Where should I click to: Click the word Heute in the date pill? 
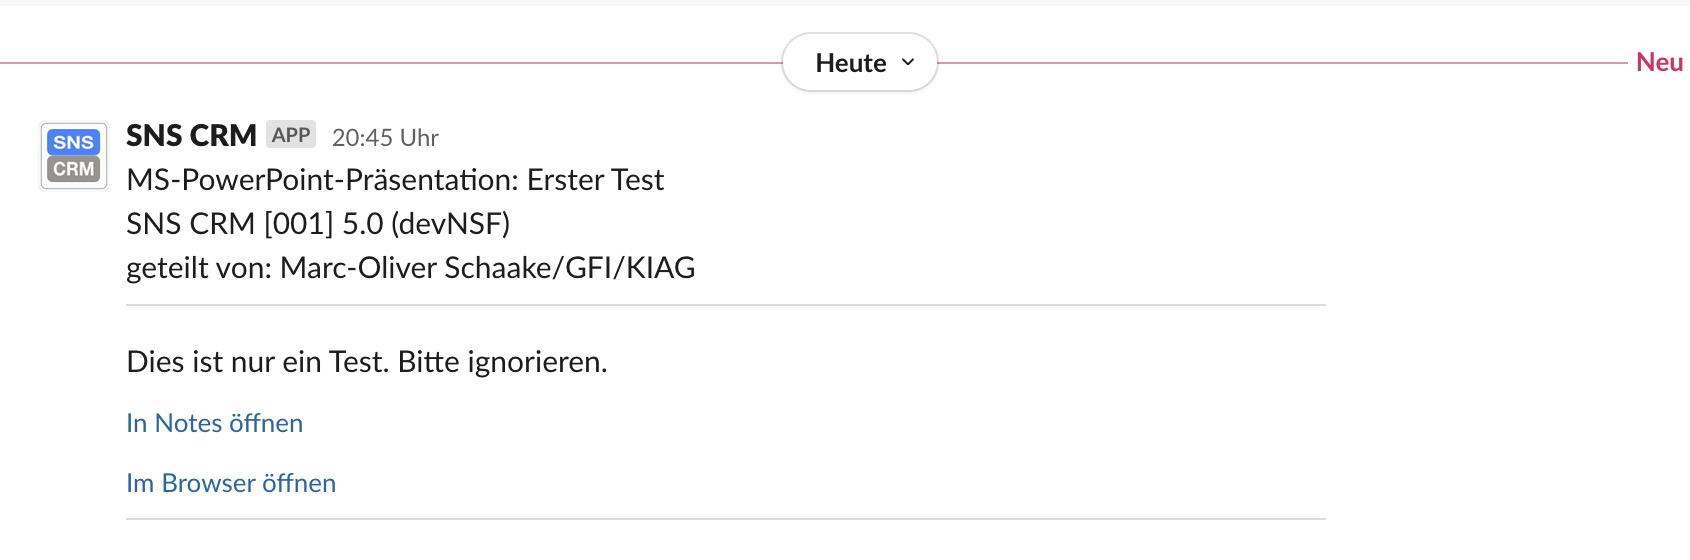[x=851, y=63]
